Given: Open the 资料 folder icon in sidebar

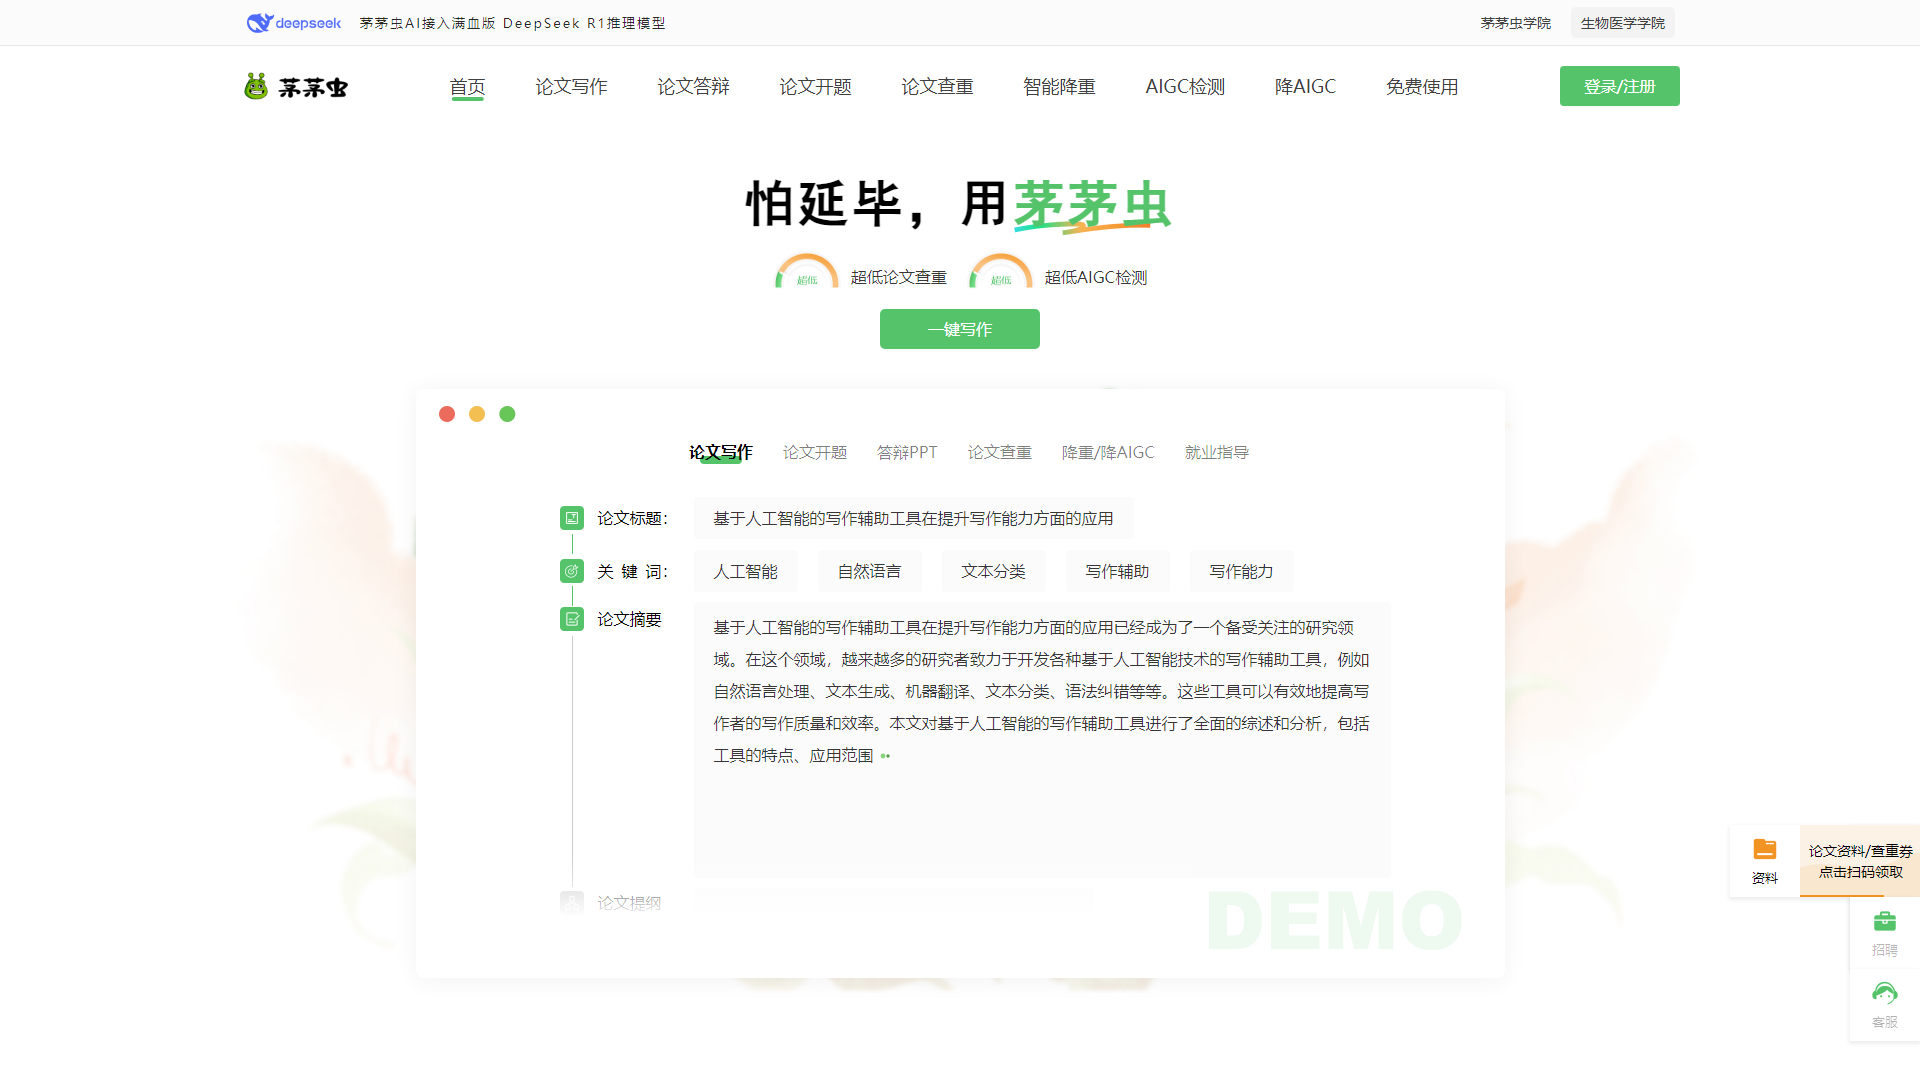Looking at the screenshot, I should [x=1764, y=850].
